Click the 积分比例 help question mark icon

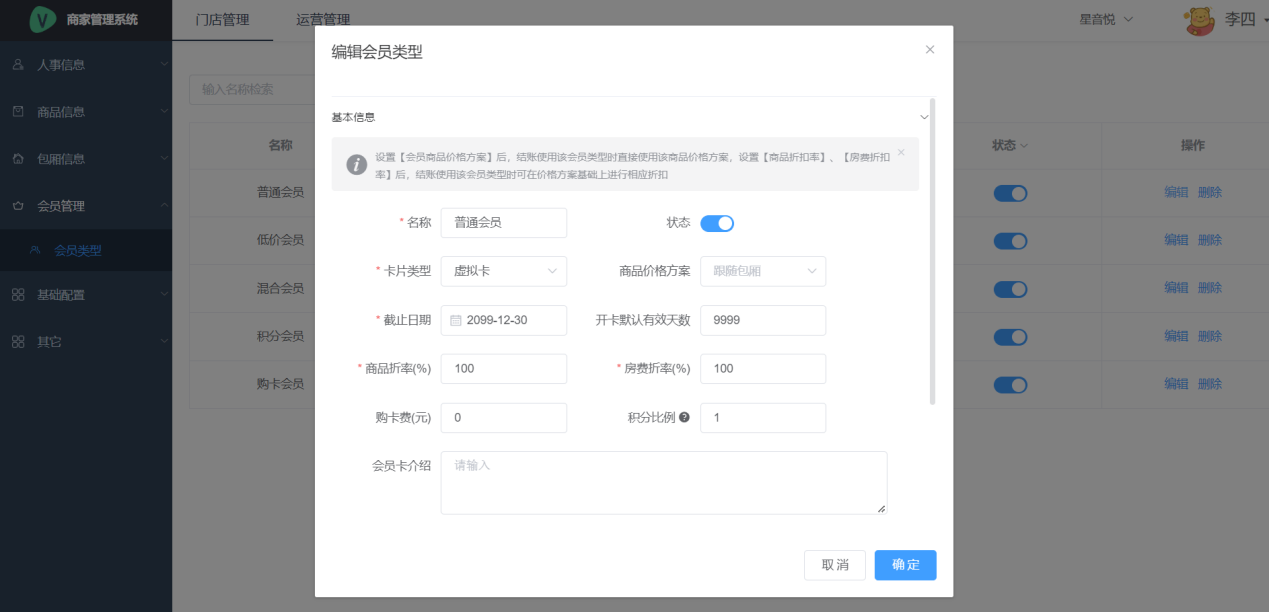(685, 417)
